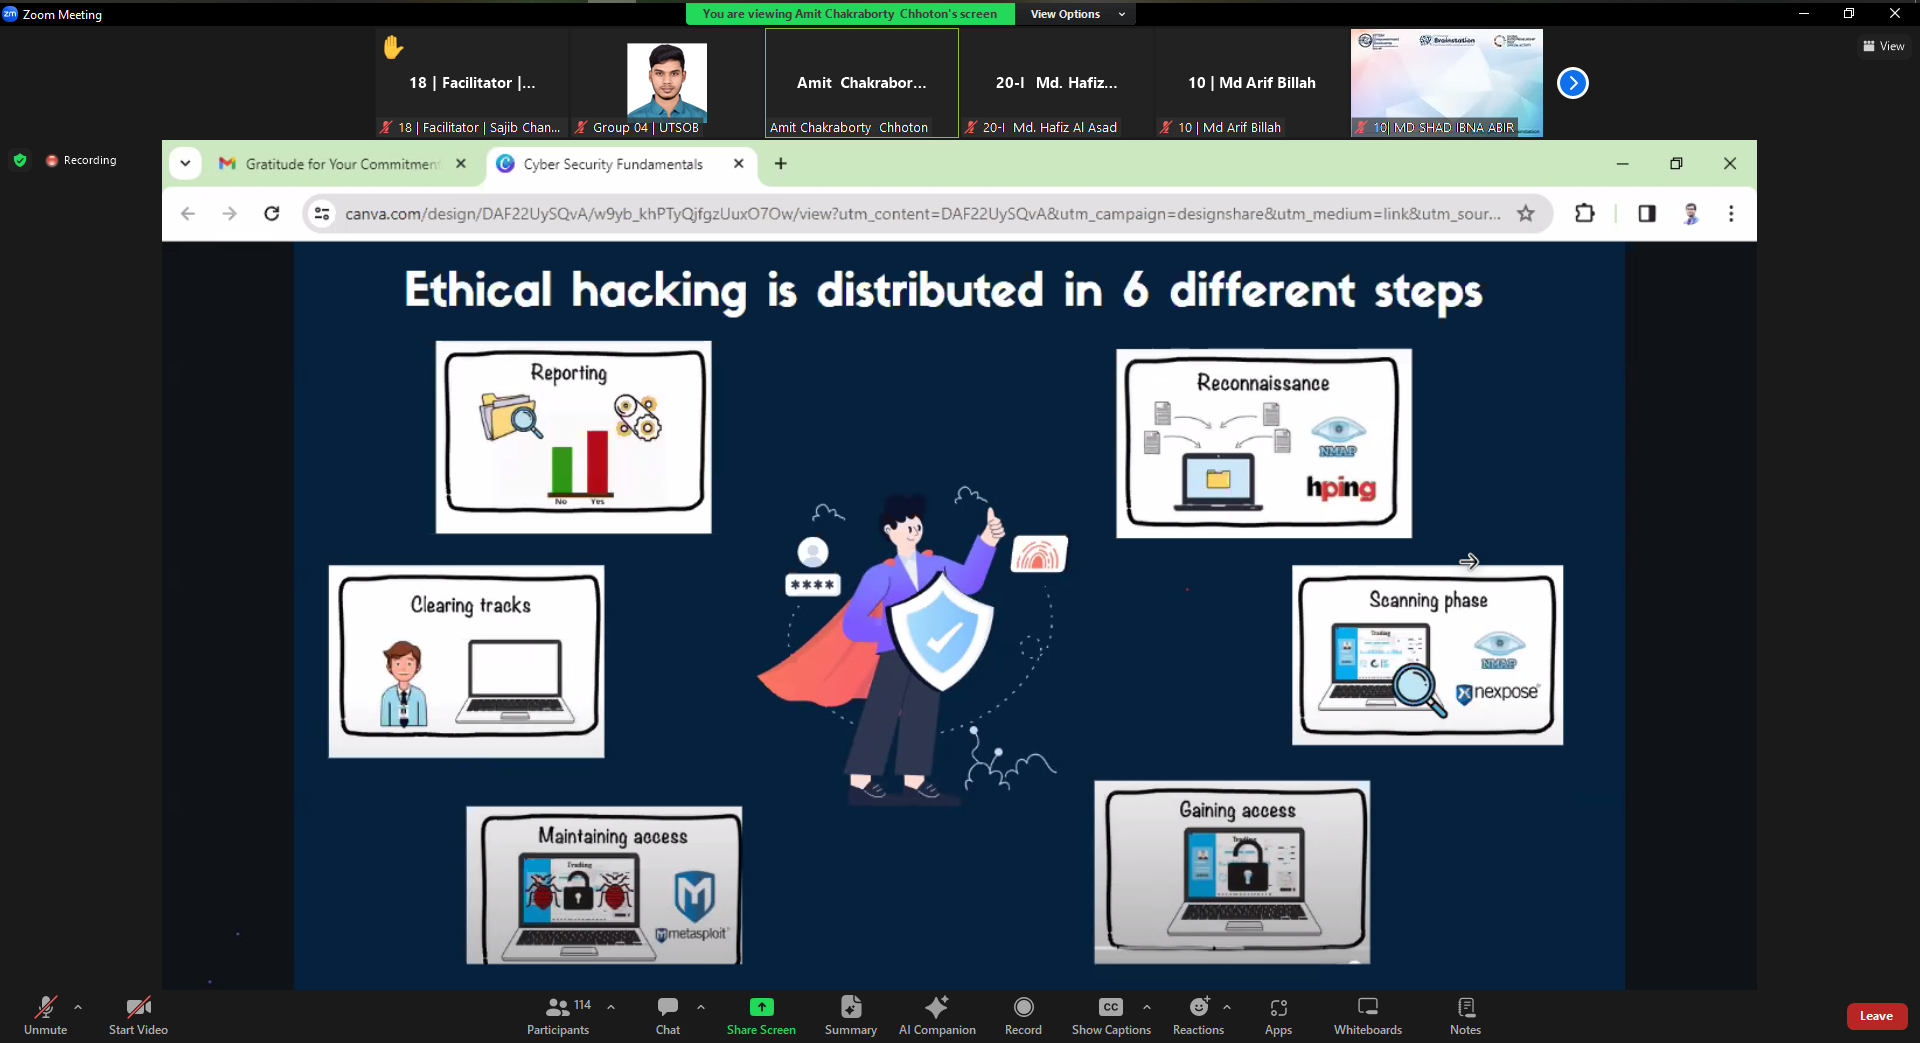Viewport: 1920px width, 1043px height.
Task: Leave the meeting
Action: tap(1876, 1016)
